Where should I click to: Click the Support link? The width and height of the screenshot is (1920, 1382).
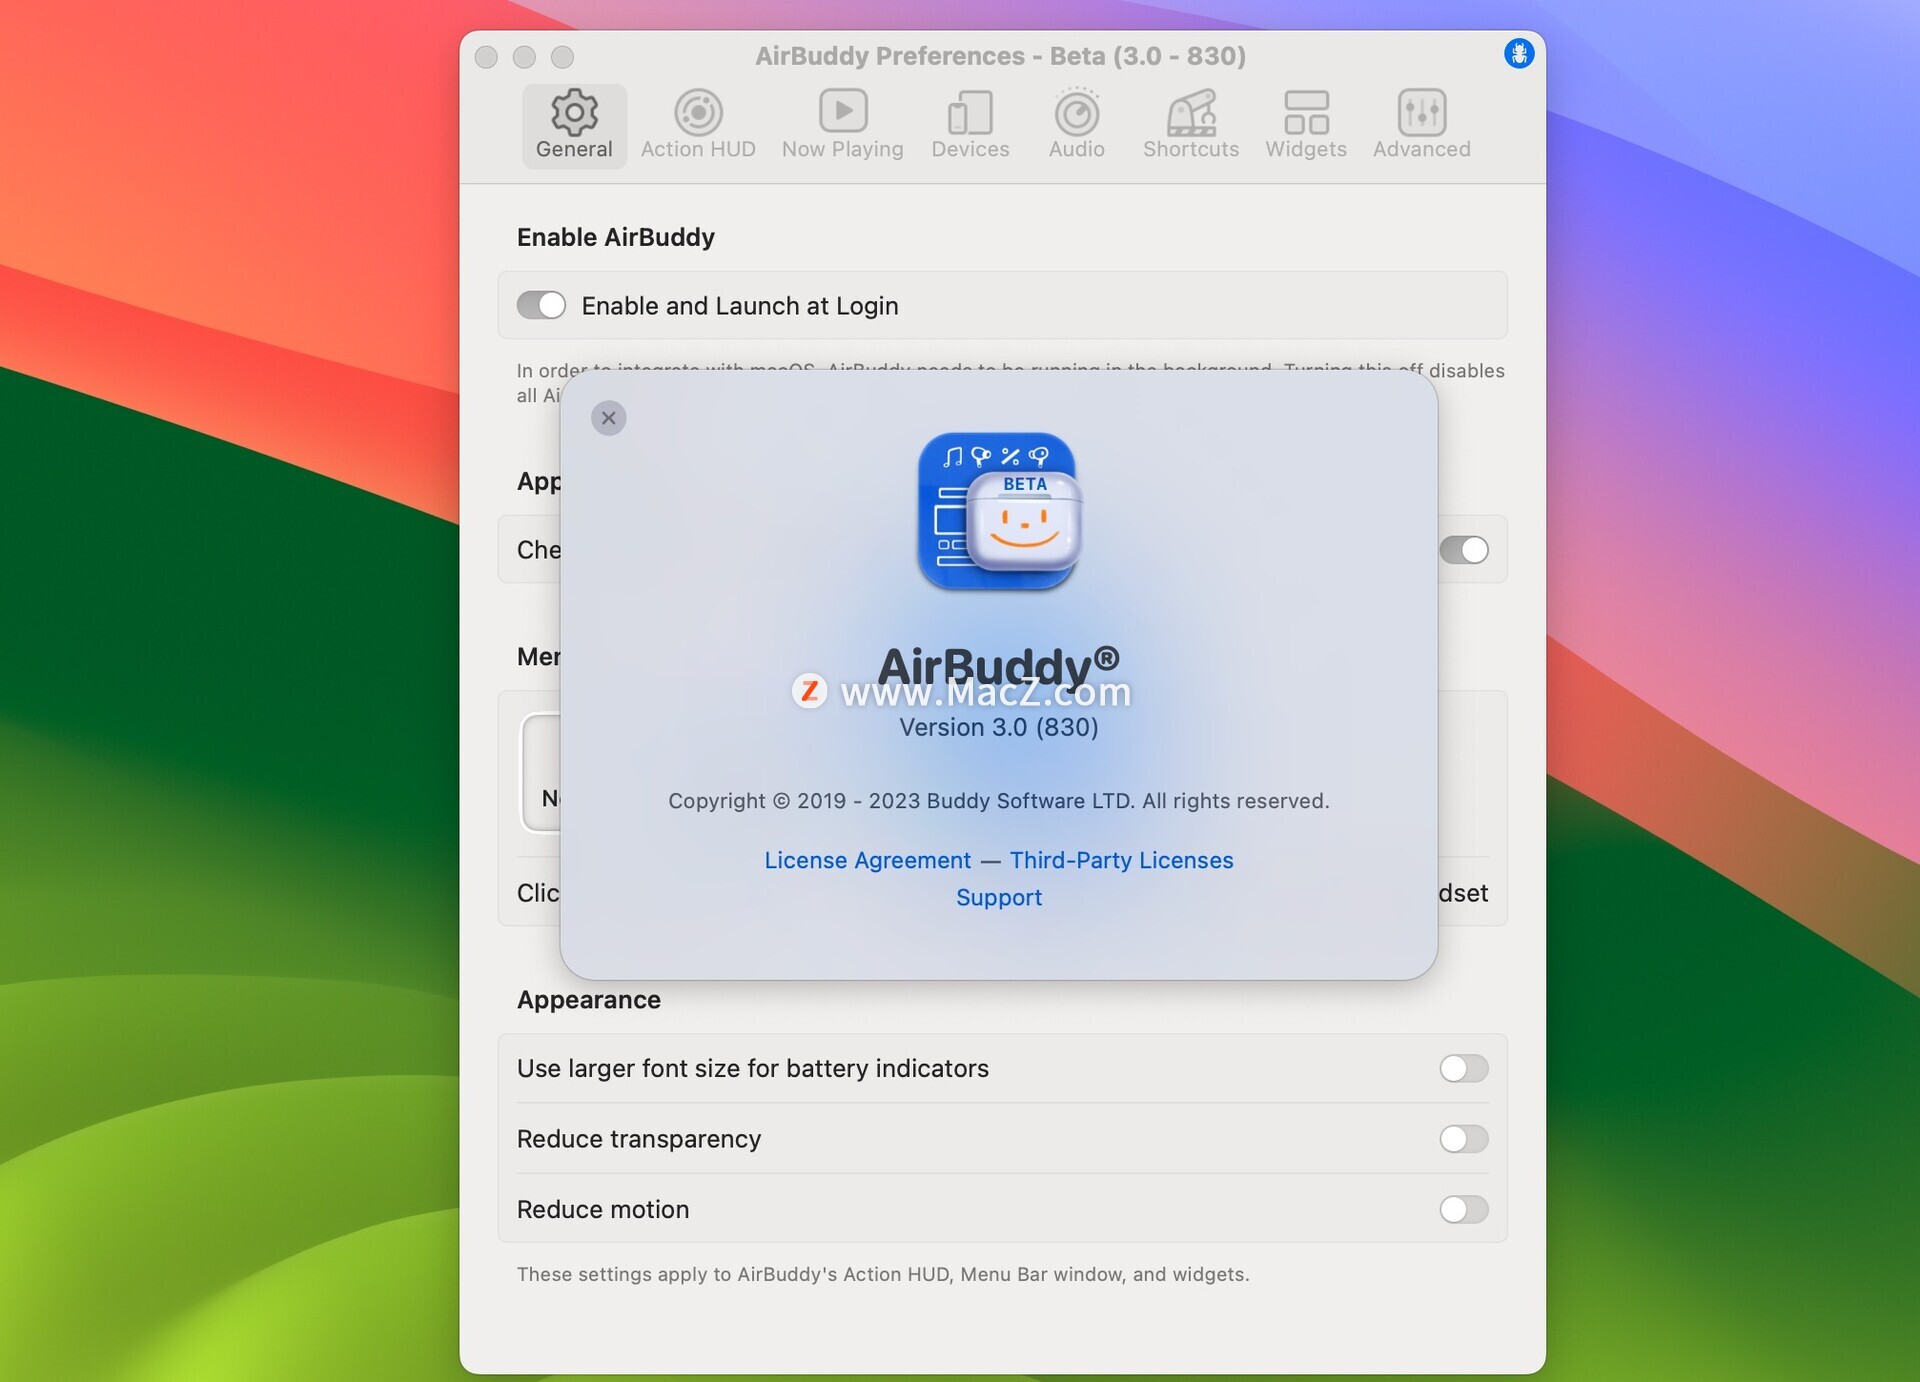[998, 897]
